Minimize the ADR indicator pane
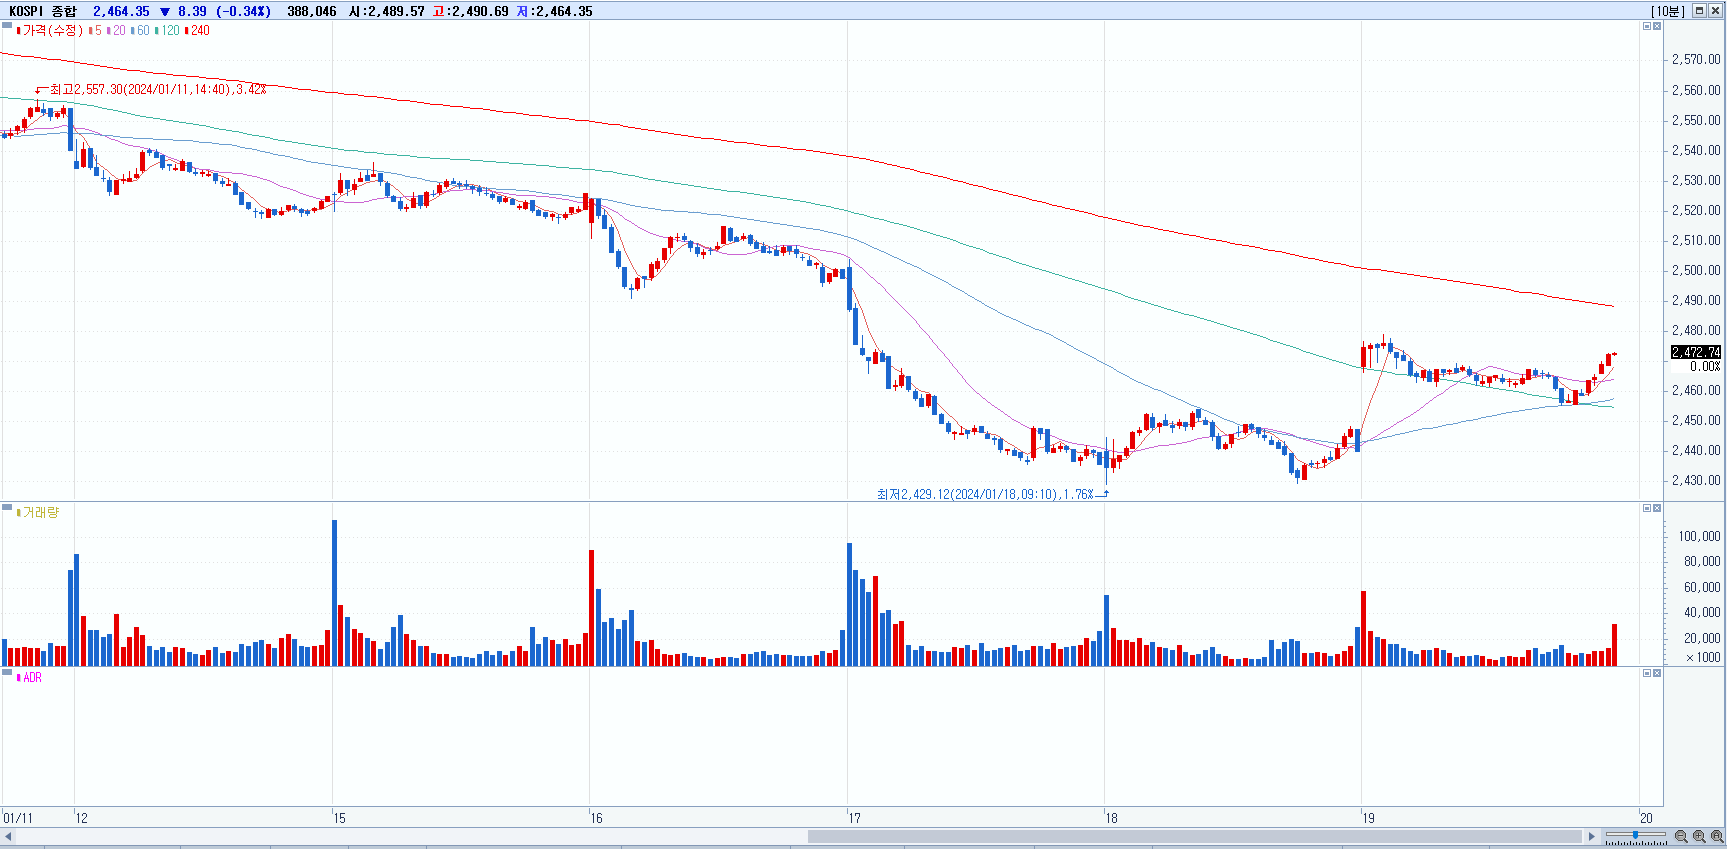This screenshot has width=1727, height=849. tap(1647, 673)
